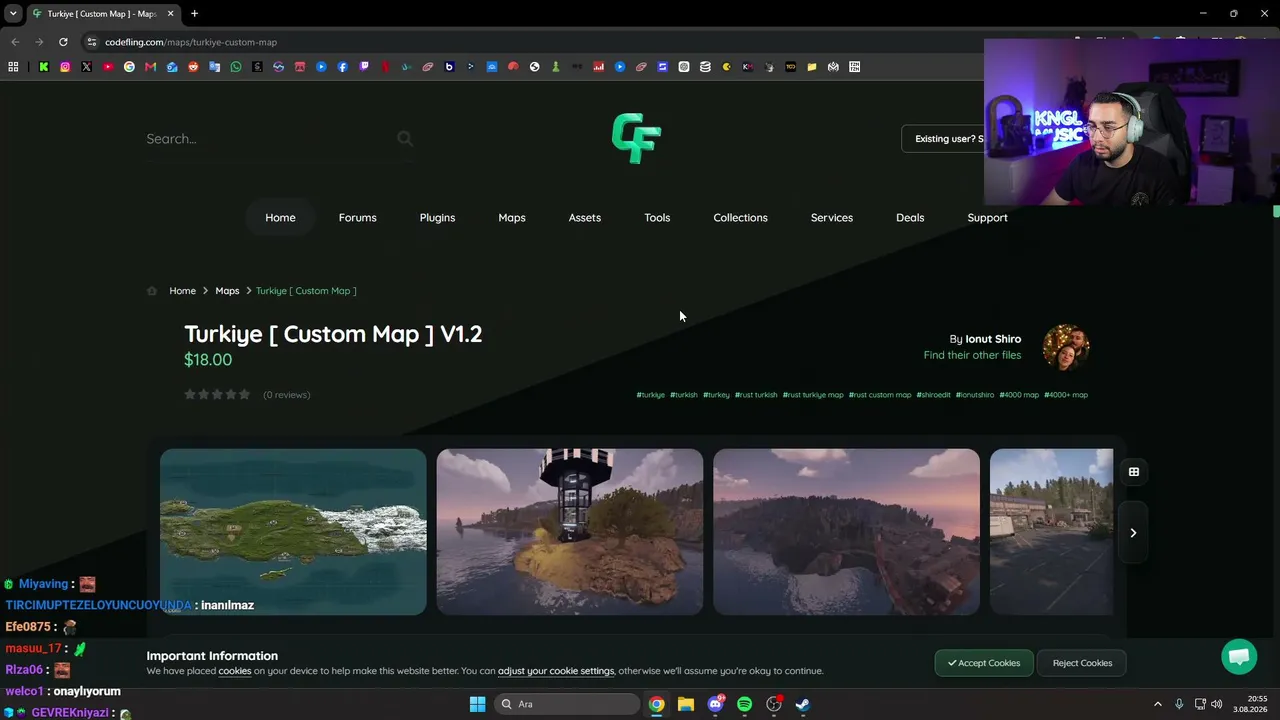Open the yellow folder in bookmarks bar
This screenshot has width=1280, height=720.
coord(812,67)
